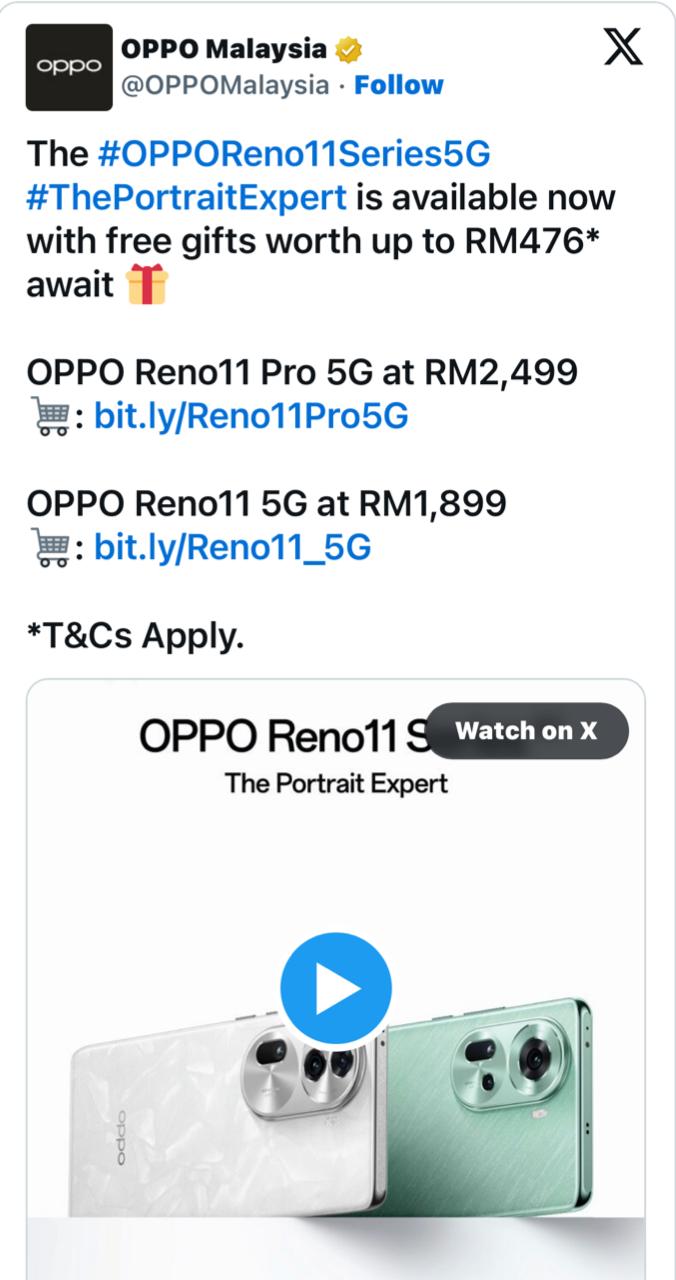This screenshot has height=1280, width=676.
Task: Click the white phone in the video preview
Action: click(220, 1120)
